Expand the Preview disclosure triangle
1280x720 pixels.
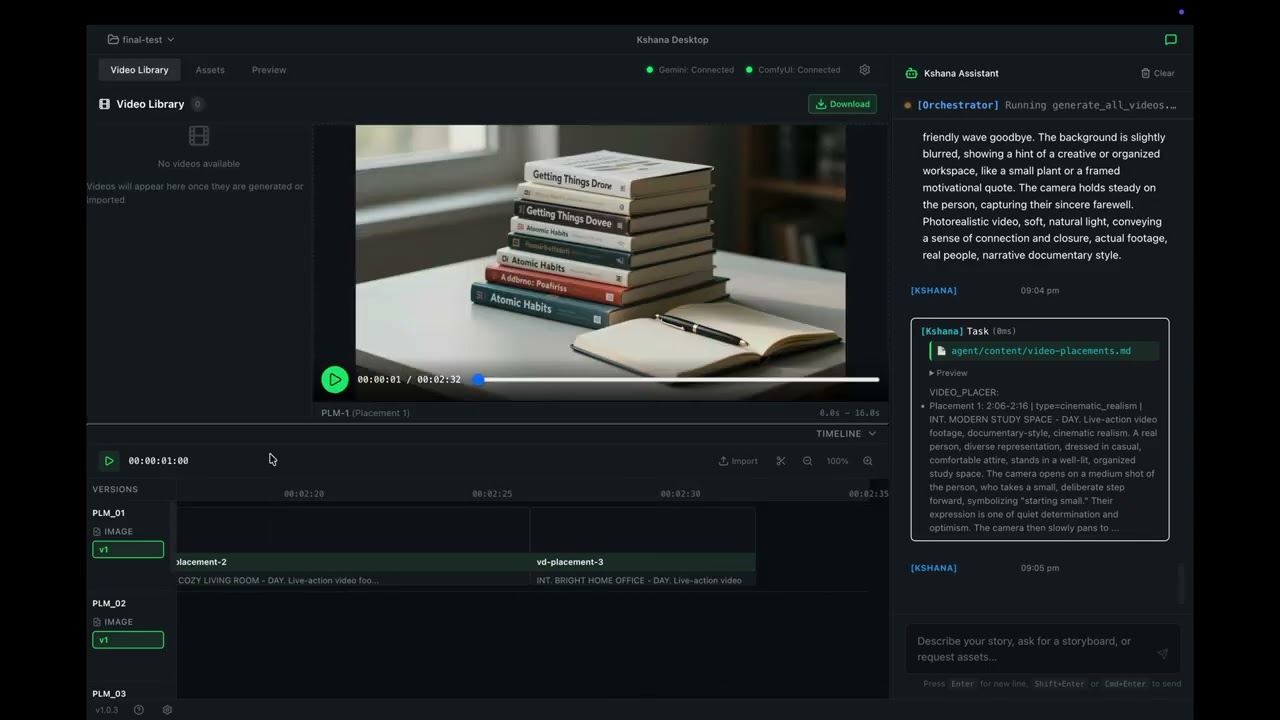point(932,373)
